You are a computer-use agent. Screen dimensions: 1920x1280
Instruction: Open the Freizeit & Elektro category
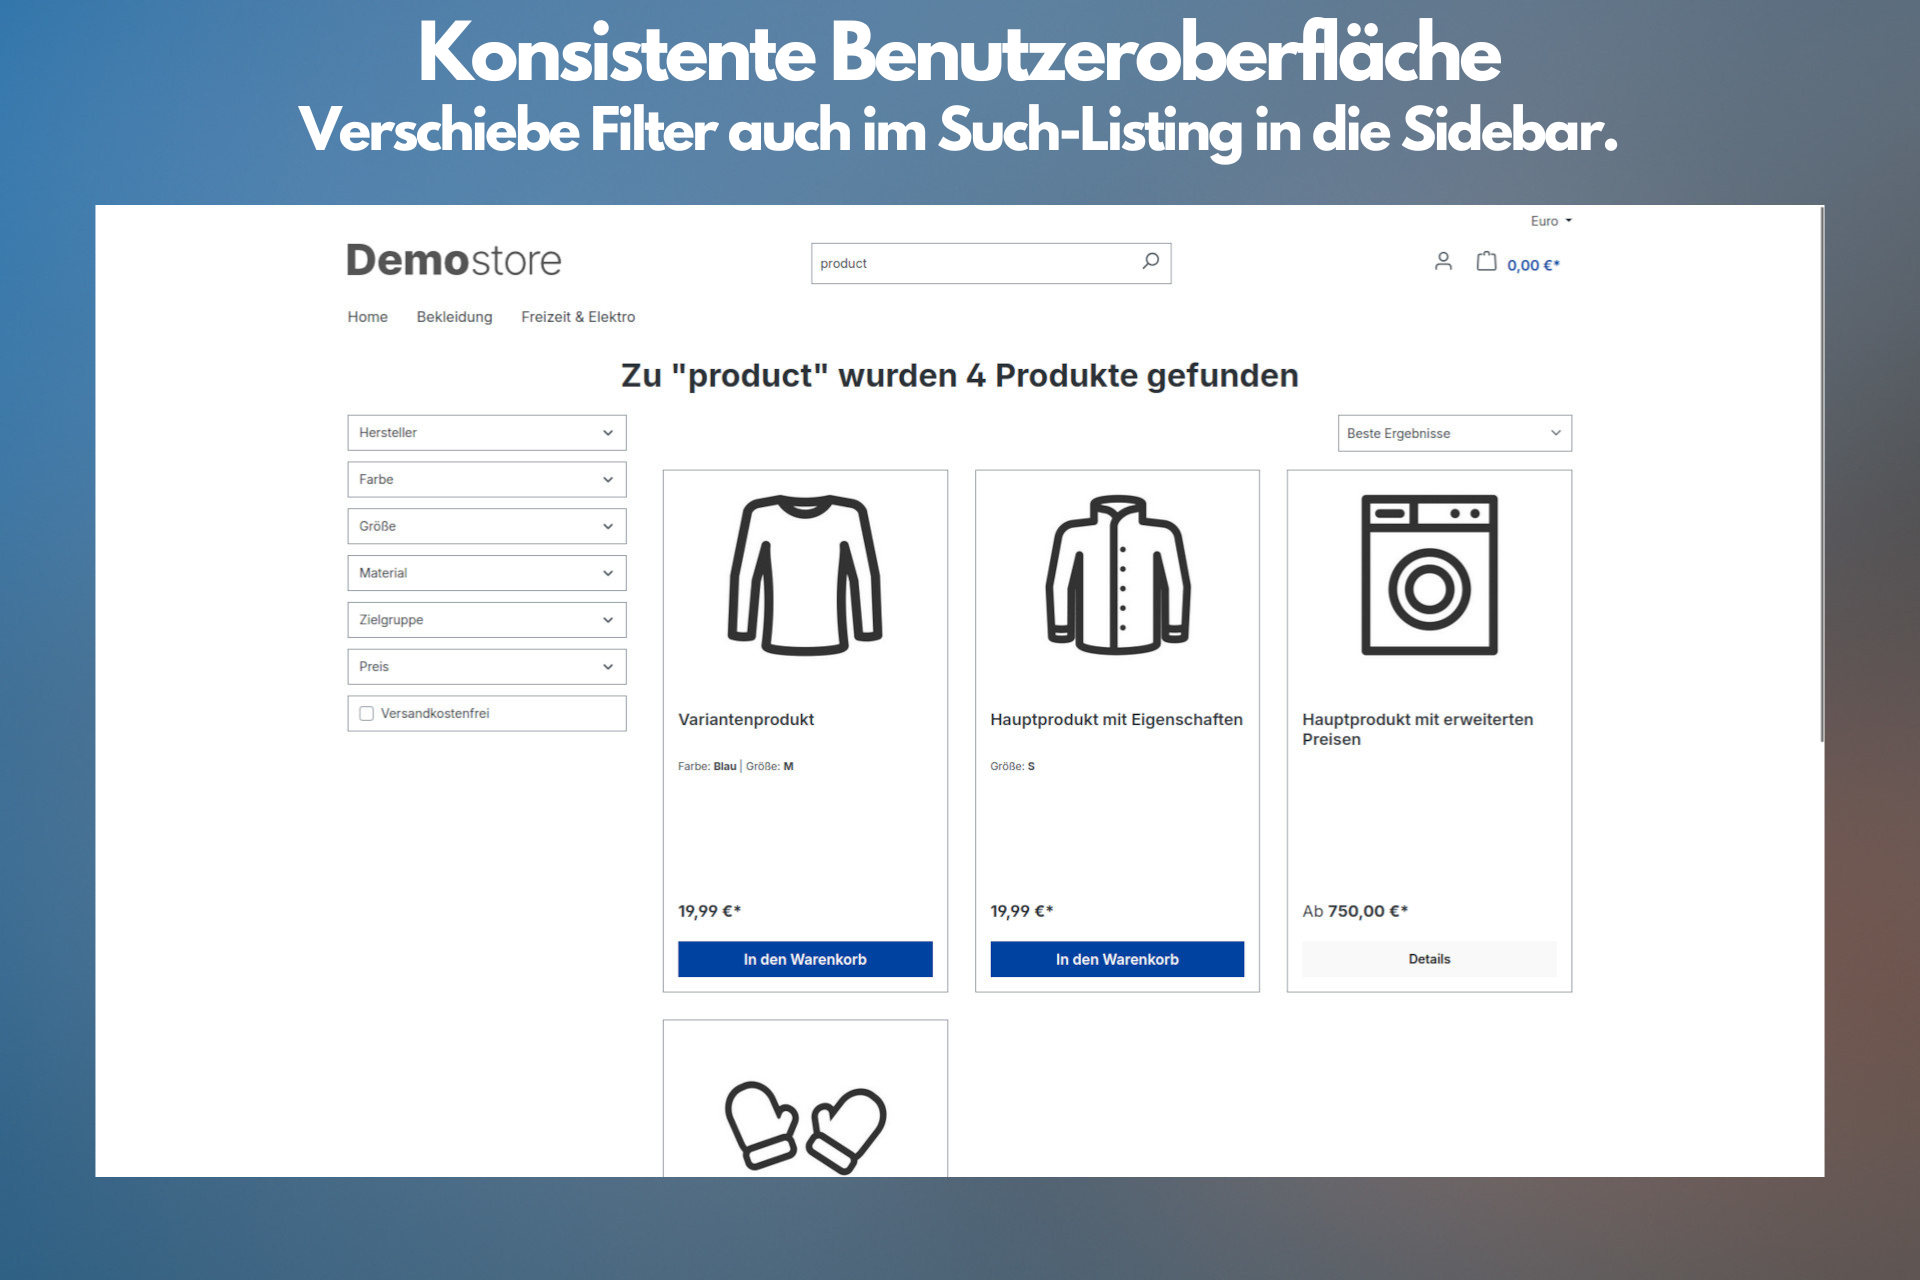[x=578, y=317]
